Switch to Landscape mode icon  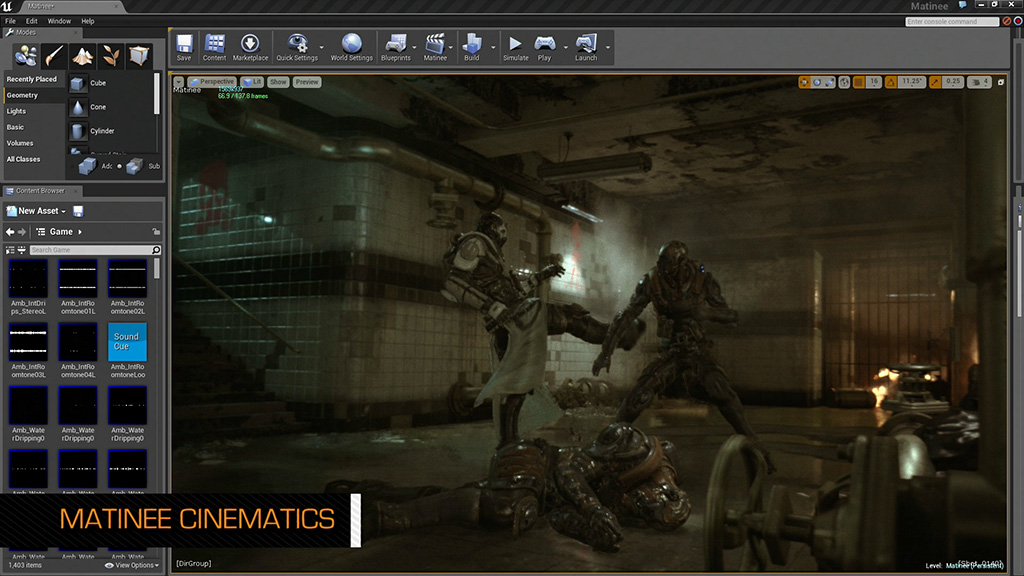(83, 55)
